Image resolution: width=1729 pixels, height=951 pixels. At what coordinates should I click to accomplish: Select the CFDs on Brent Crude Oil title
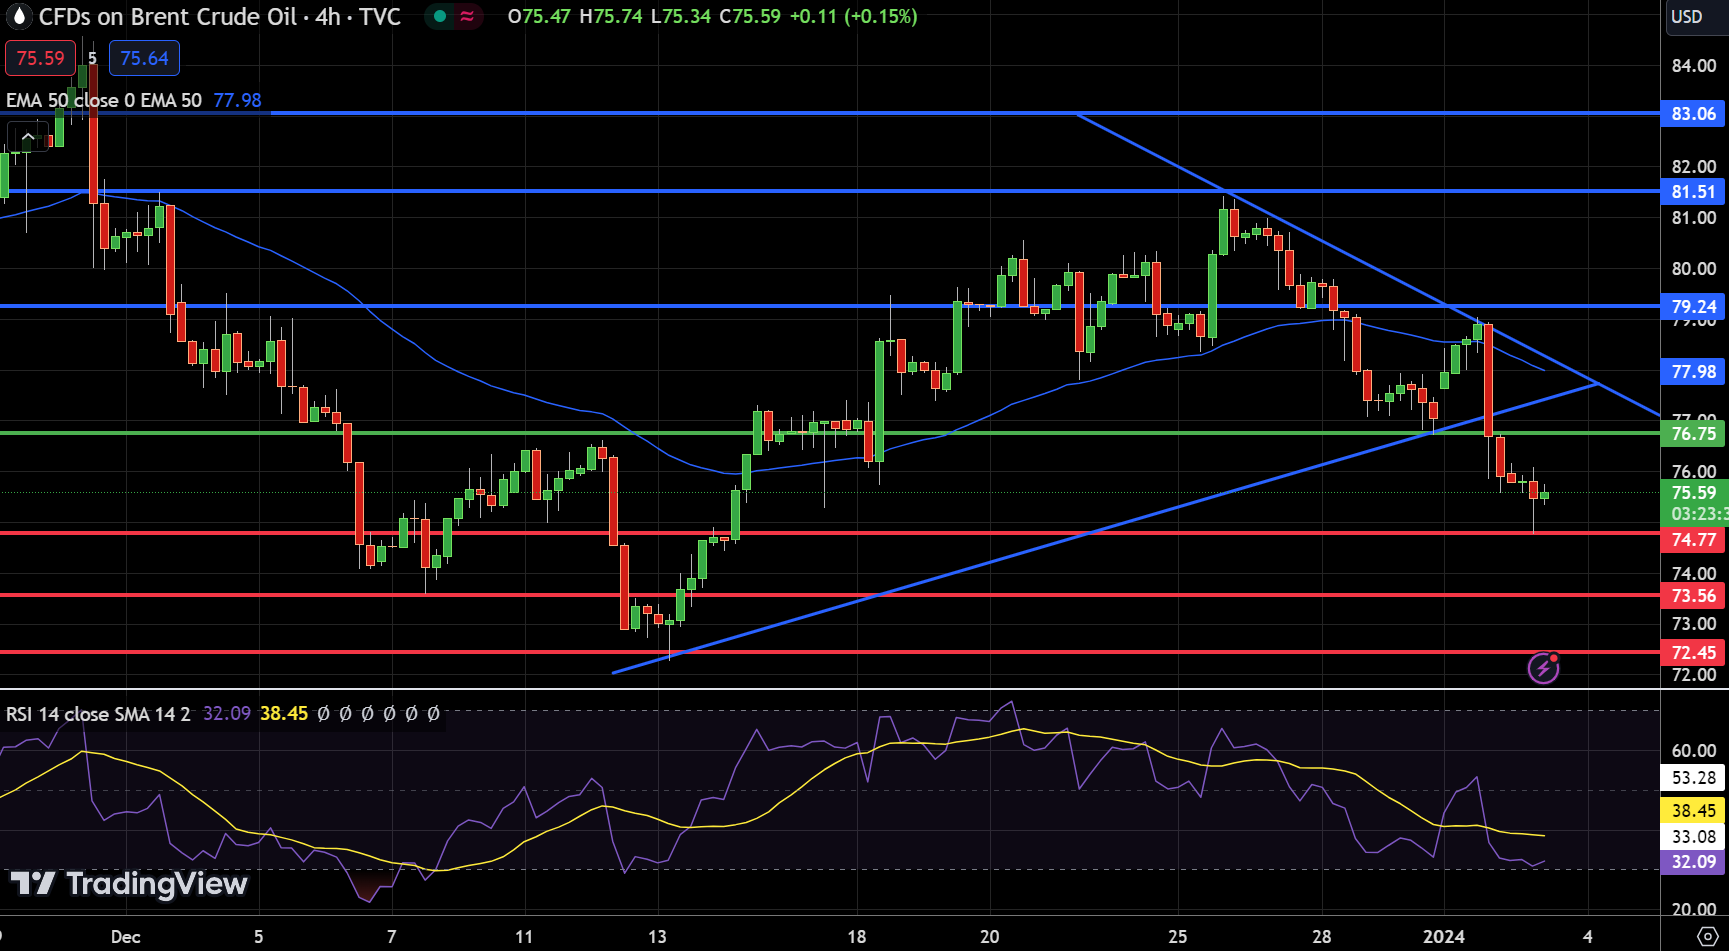click(219, 16)
